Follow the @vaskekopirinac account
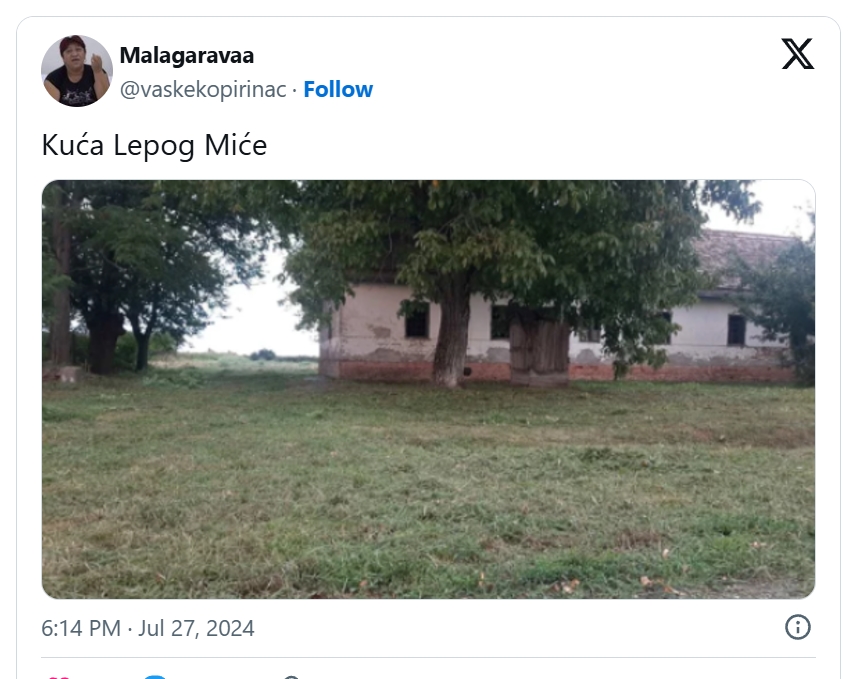This screenshot has width=848, height=679. click(338, 89)
